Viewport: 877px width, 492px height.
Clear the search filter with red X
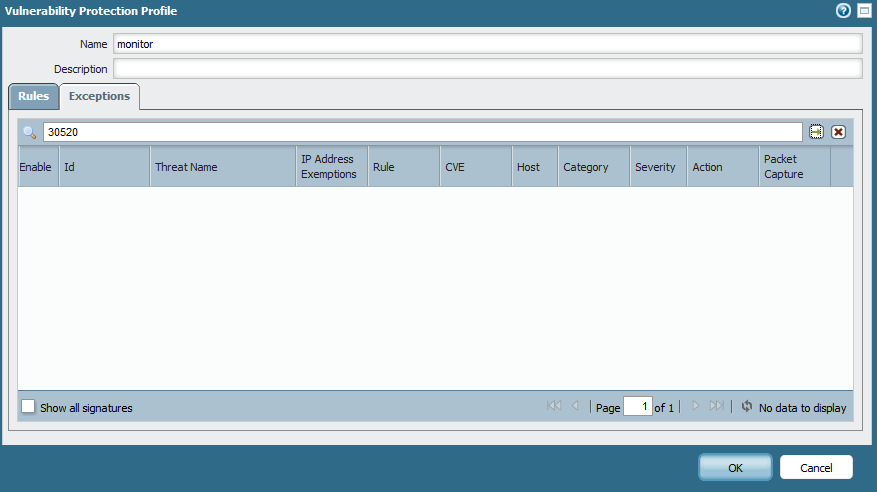tap(838, 132)
